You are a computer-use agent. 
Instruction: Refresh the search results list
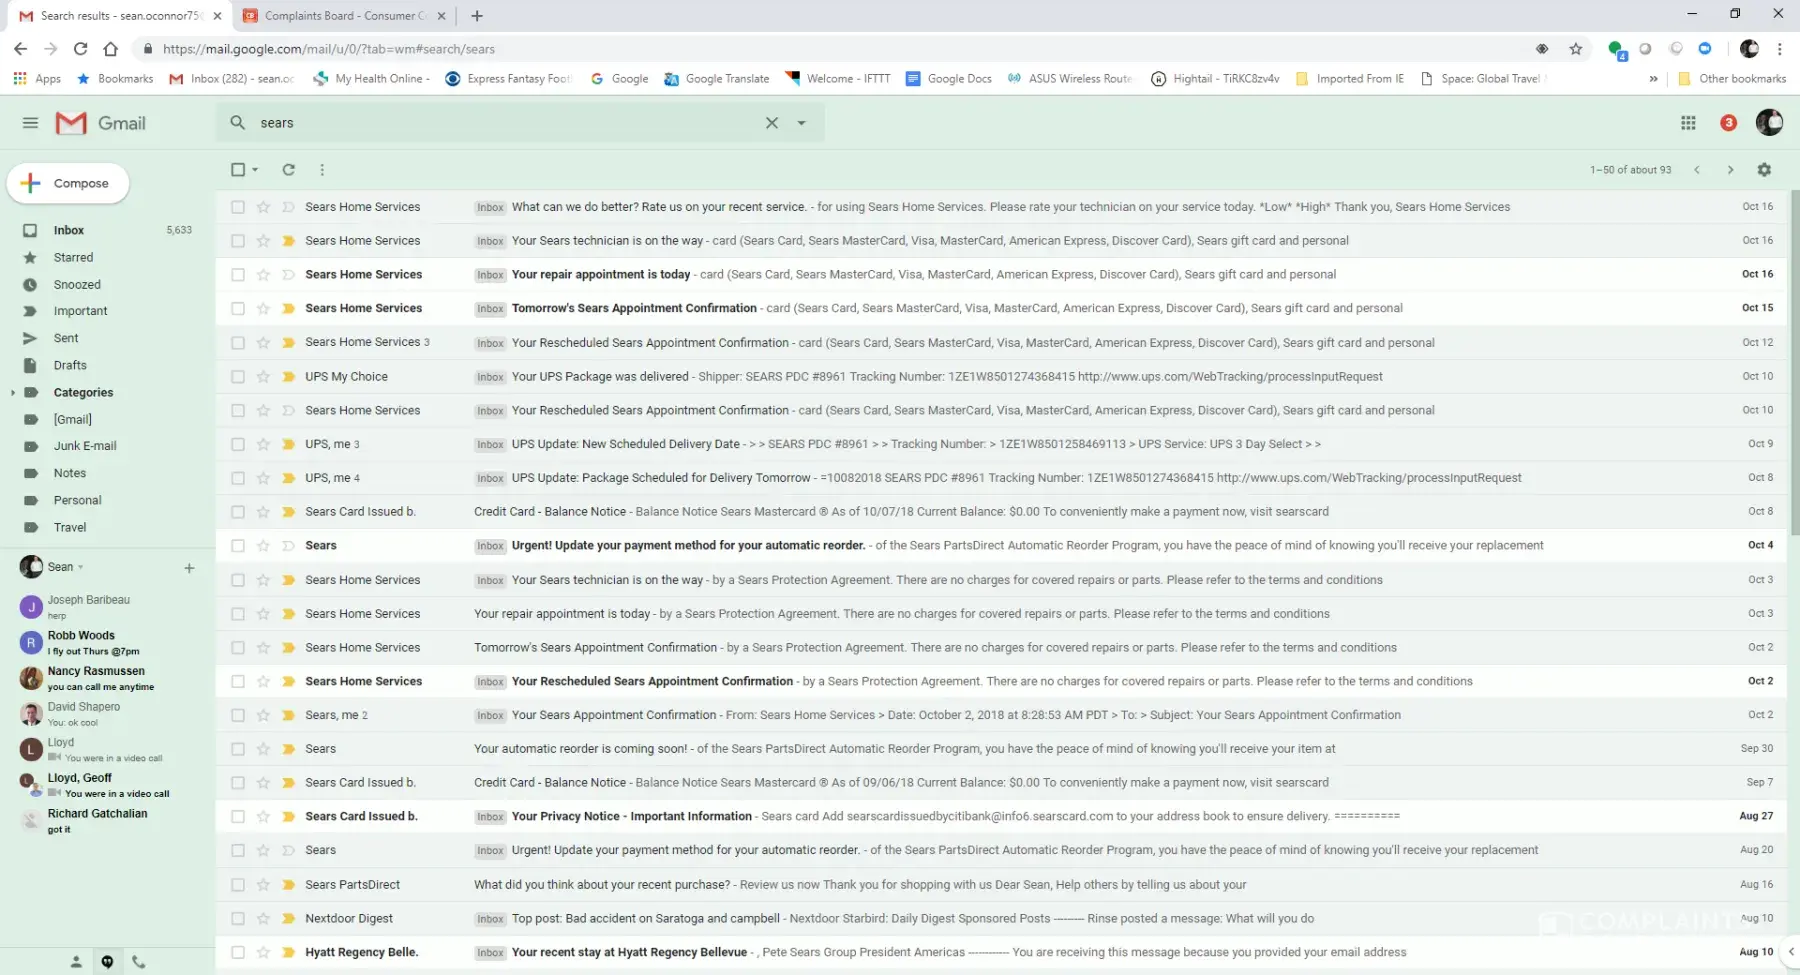click(288, 170)
